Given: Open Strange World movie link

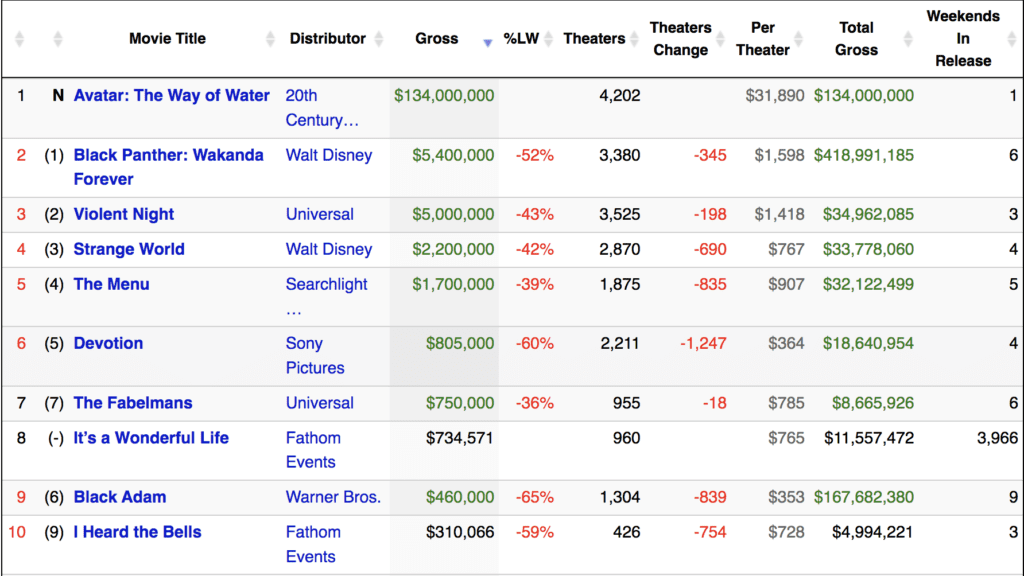Looking at the screenshot, I should 129,249.
